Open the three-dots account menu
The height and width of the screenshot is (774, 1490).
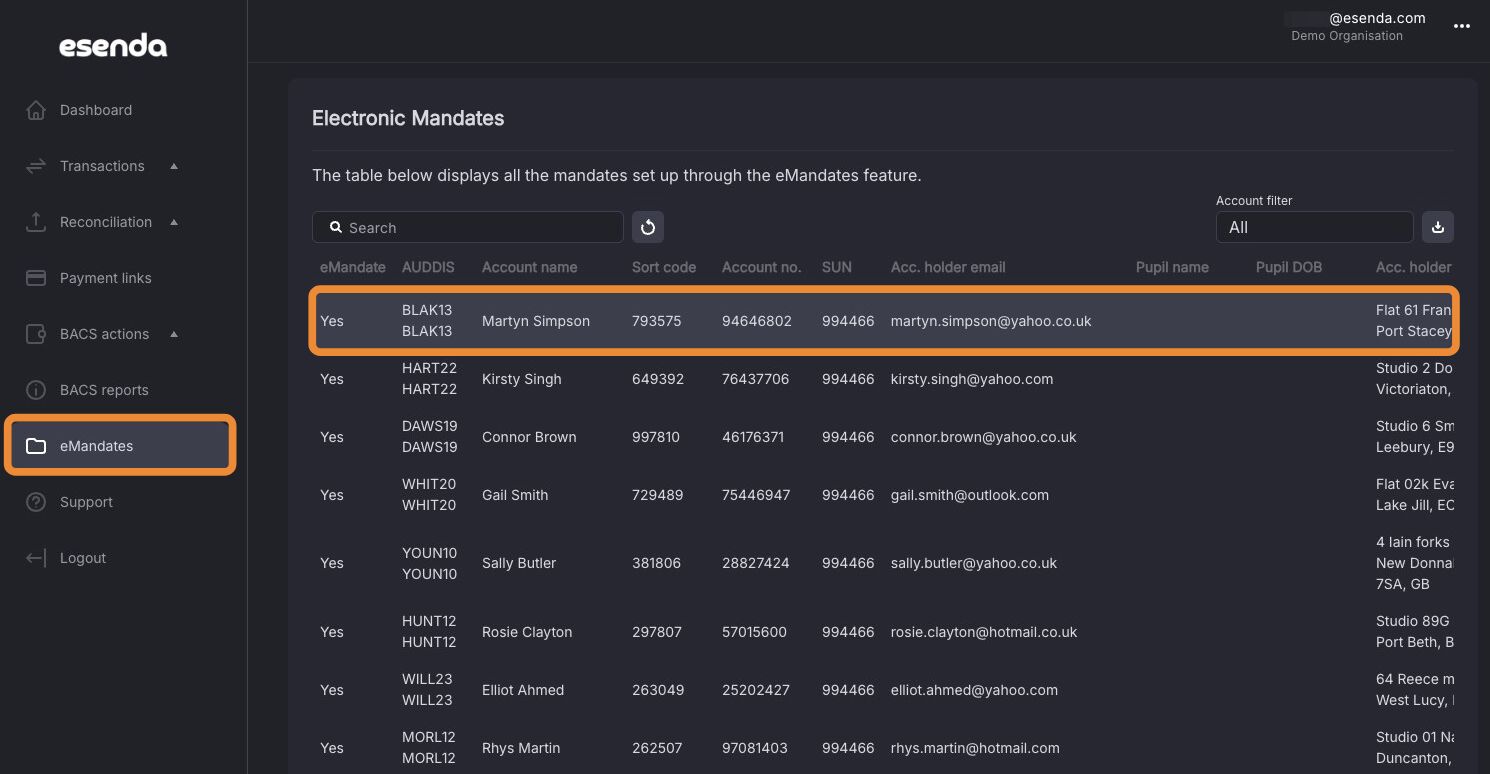(1462, 27)
